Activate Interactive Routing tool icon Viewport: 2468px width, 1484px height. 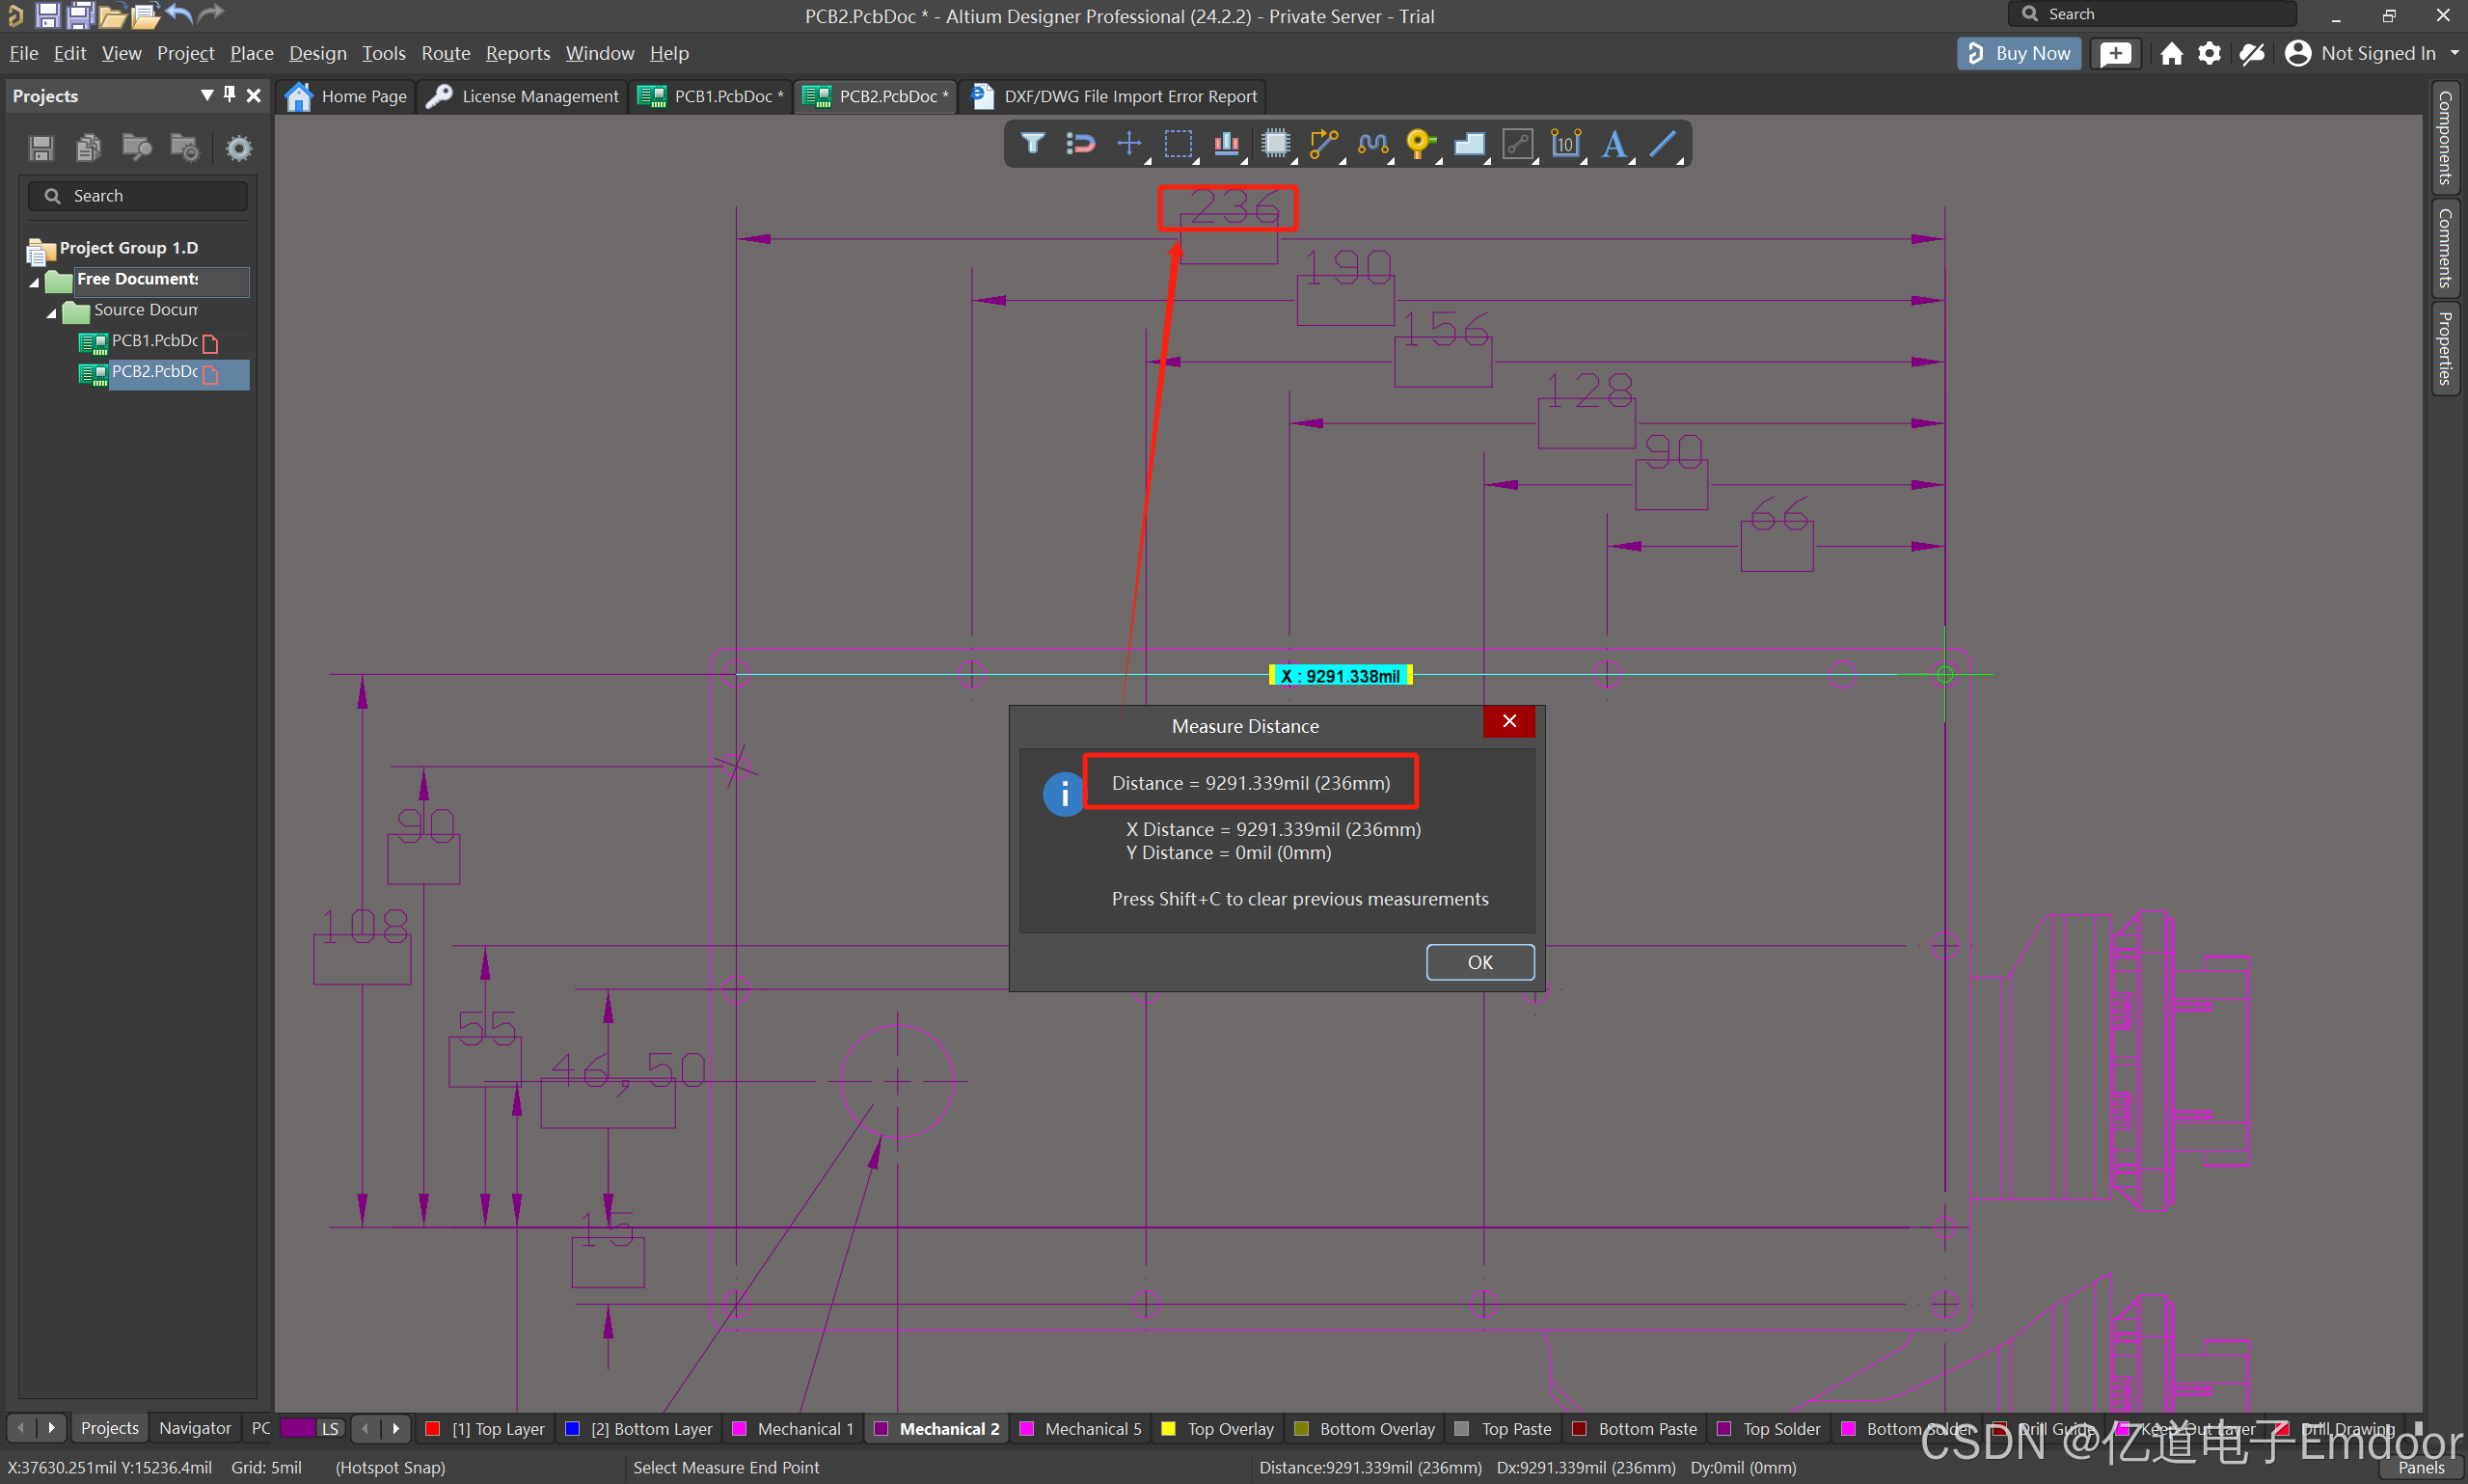[x=1323, y=144]
